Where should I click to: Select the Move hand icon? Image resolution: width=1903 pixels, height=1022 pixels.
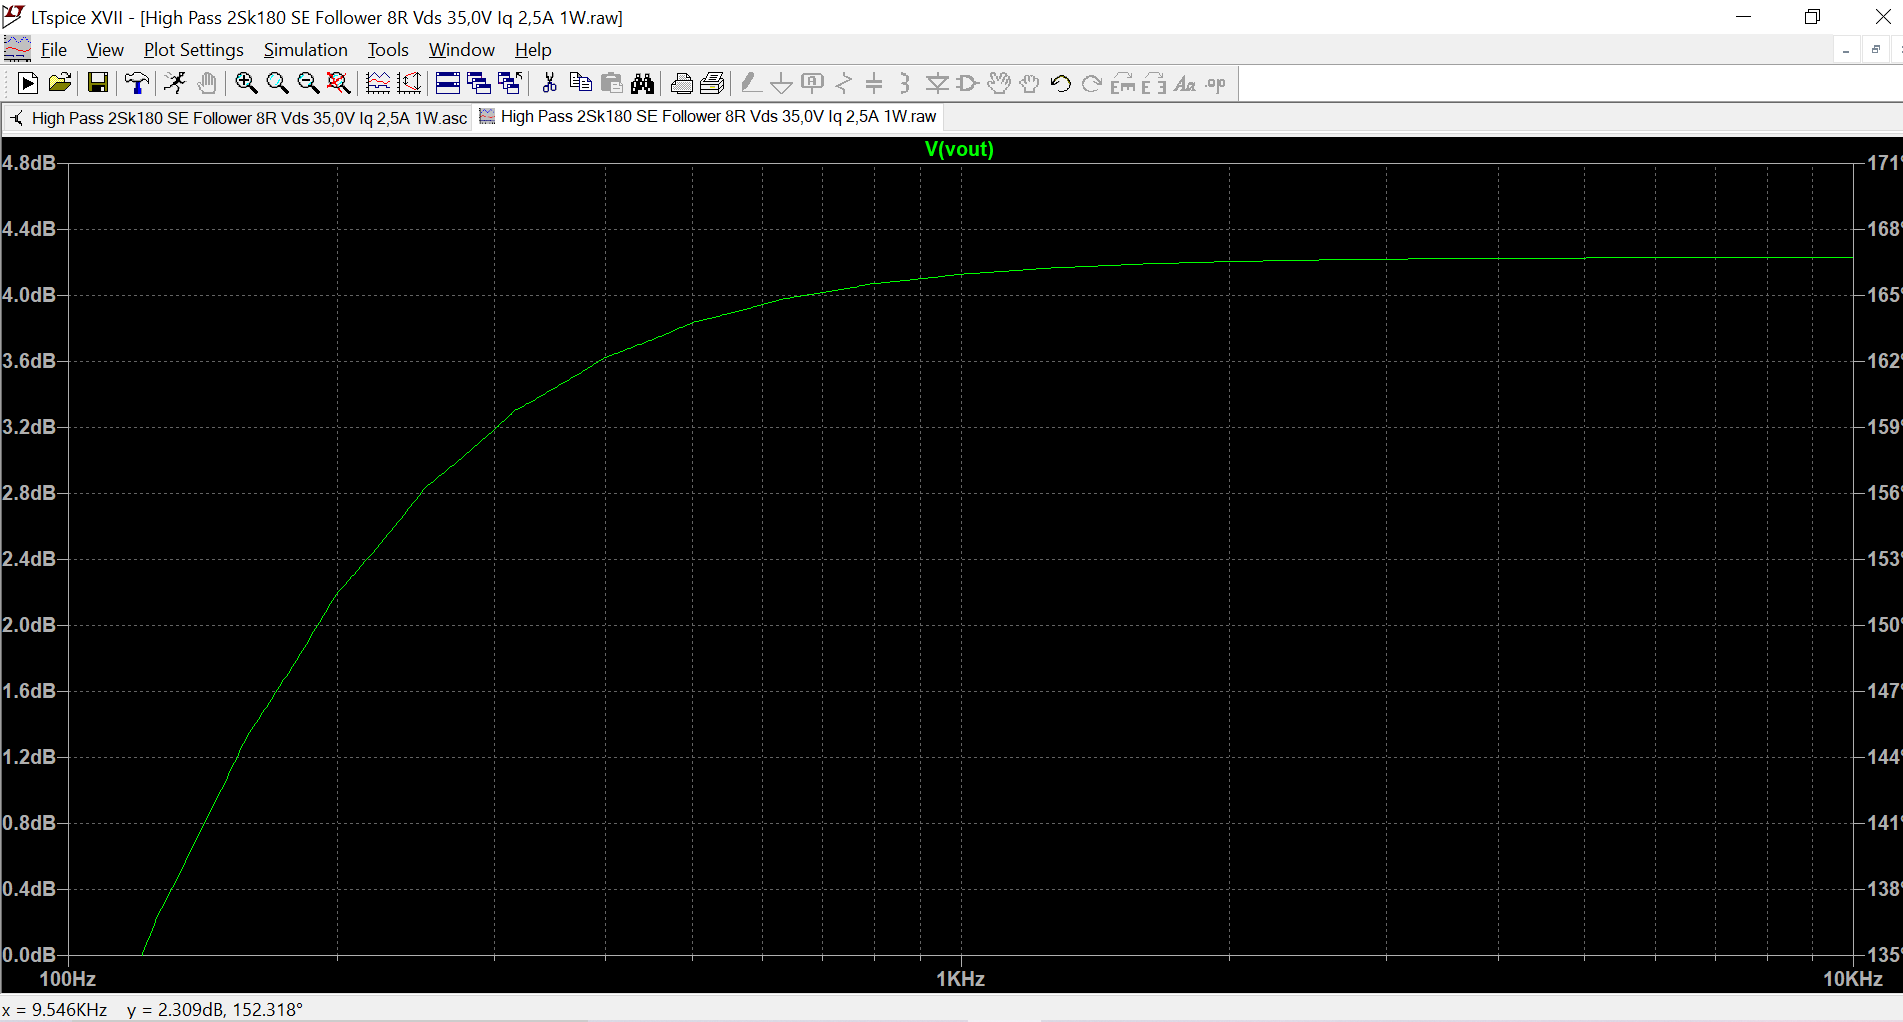coord(999,84)
